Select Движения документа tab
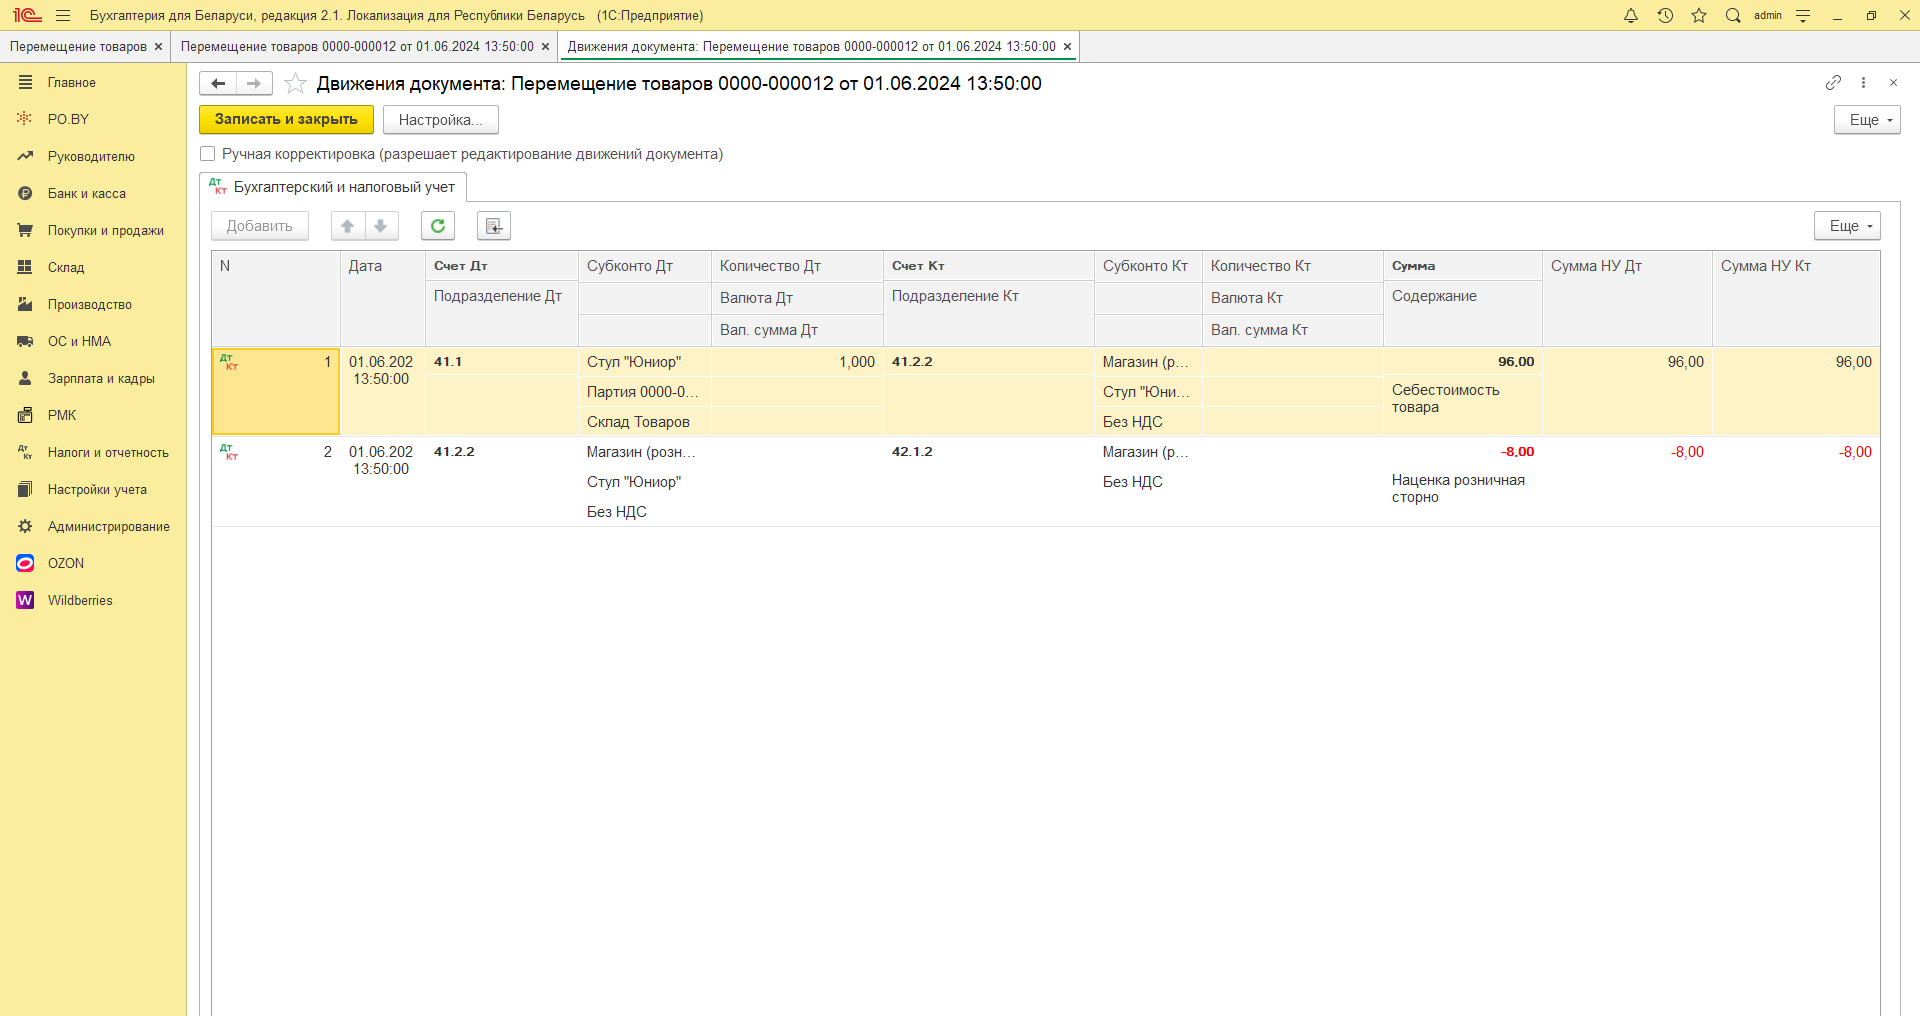The width and height of the screenshot is (1920, 1016). (x=811, y=47)
